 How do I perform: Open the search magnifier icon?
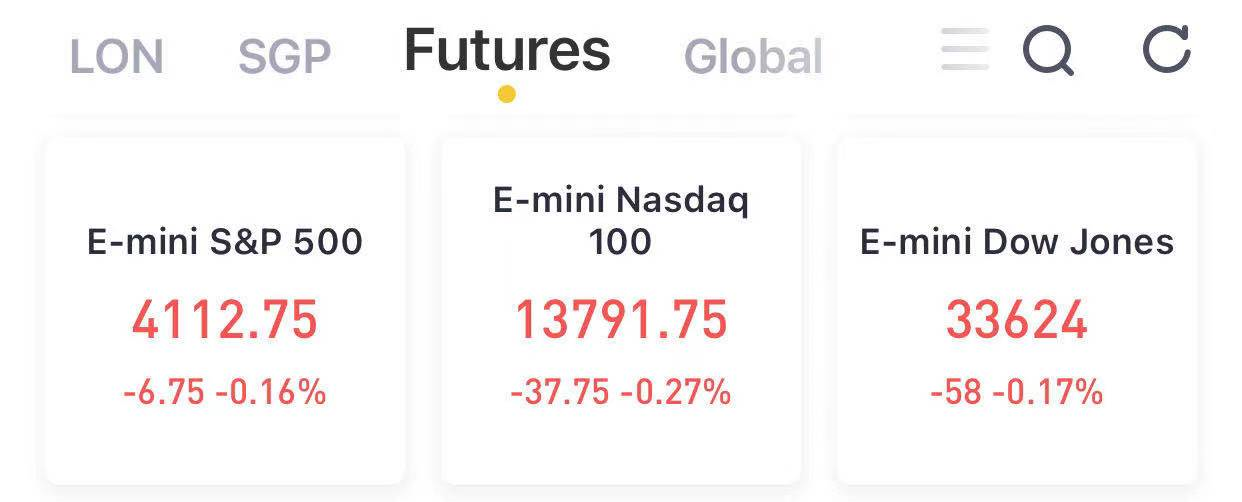click(1048, 50)
